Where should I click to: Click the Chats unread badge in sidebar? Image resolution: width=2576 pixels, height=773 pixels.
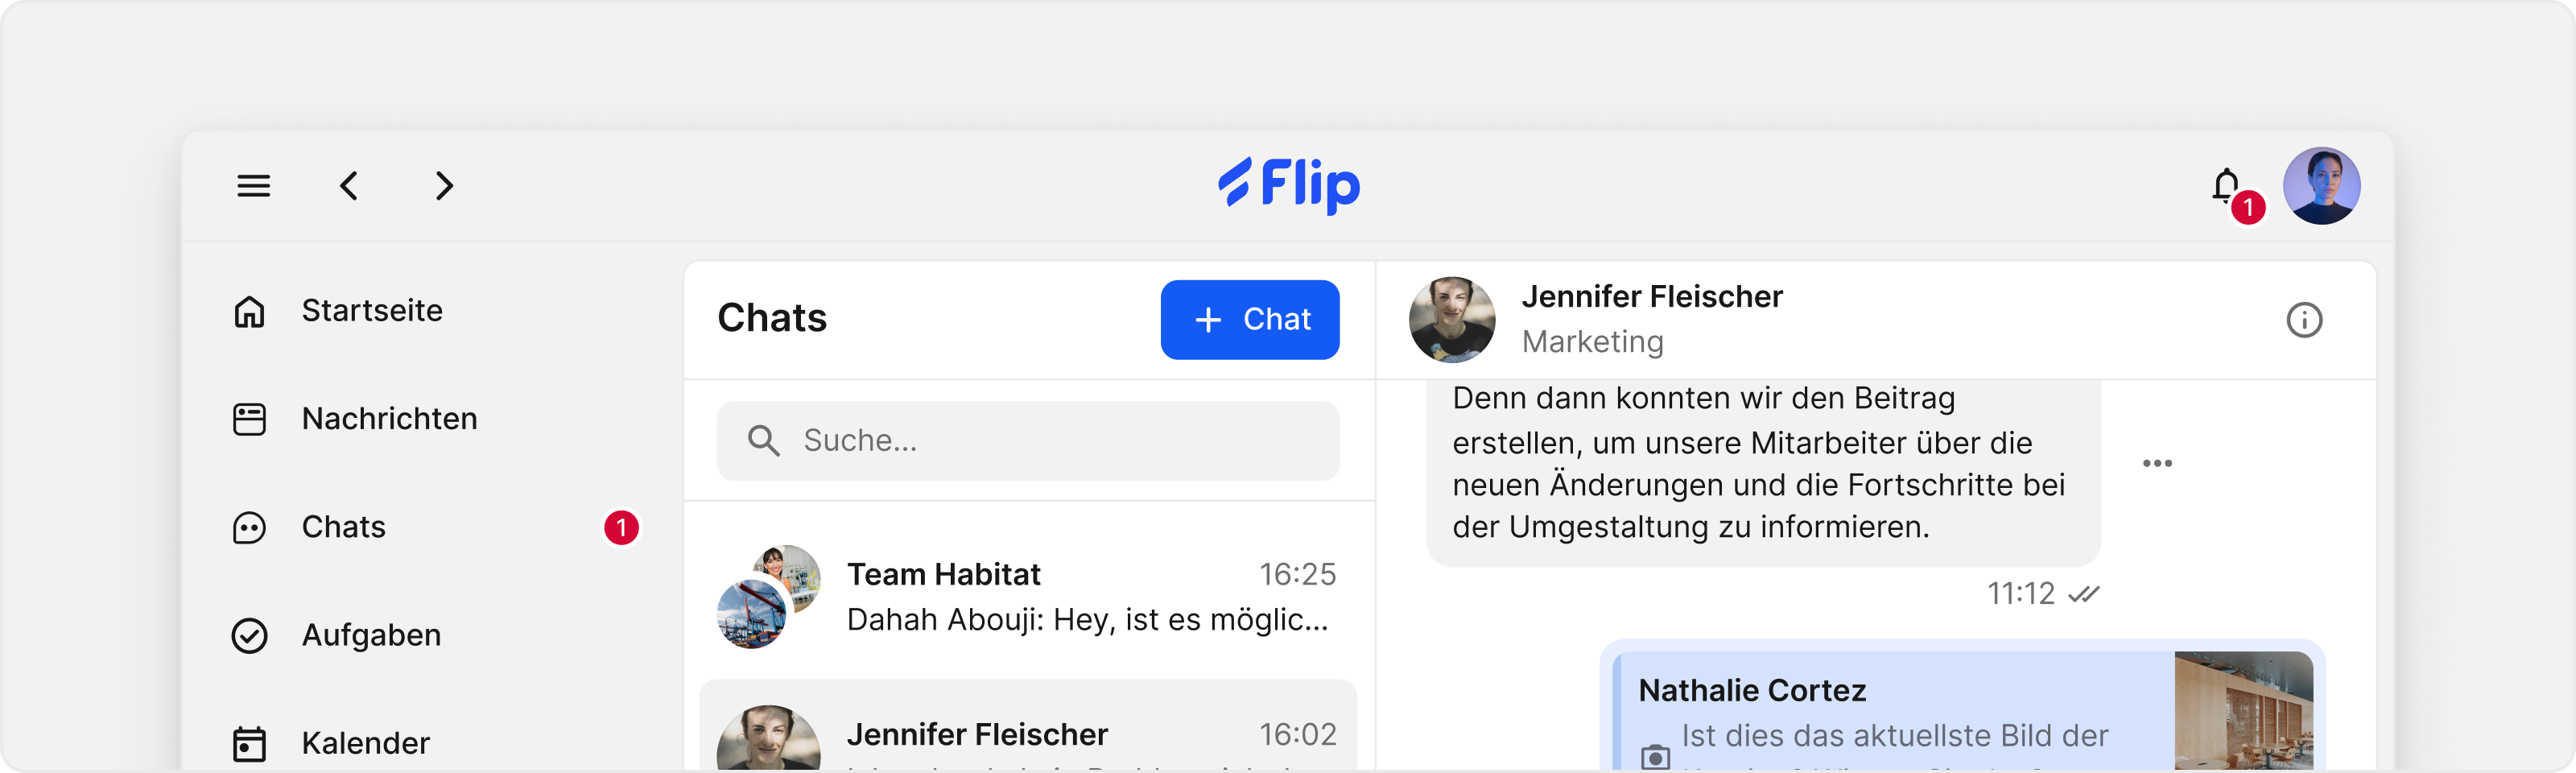click(x=621, y=527)
